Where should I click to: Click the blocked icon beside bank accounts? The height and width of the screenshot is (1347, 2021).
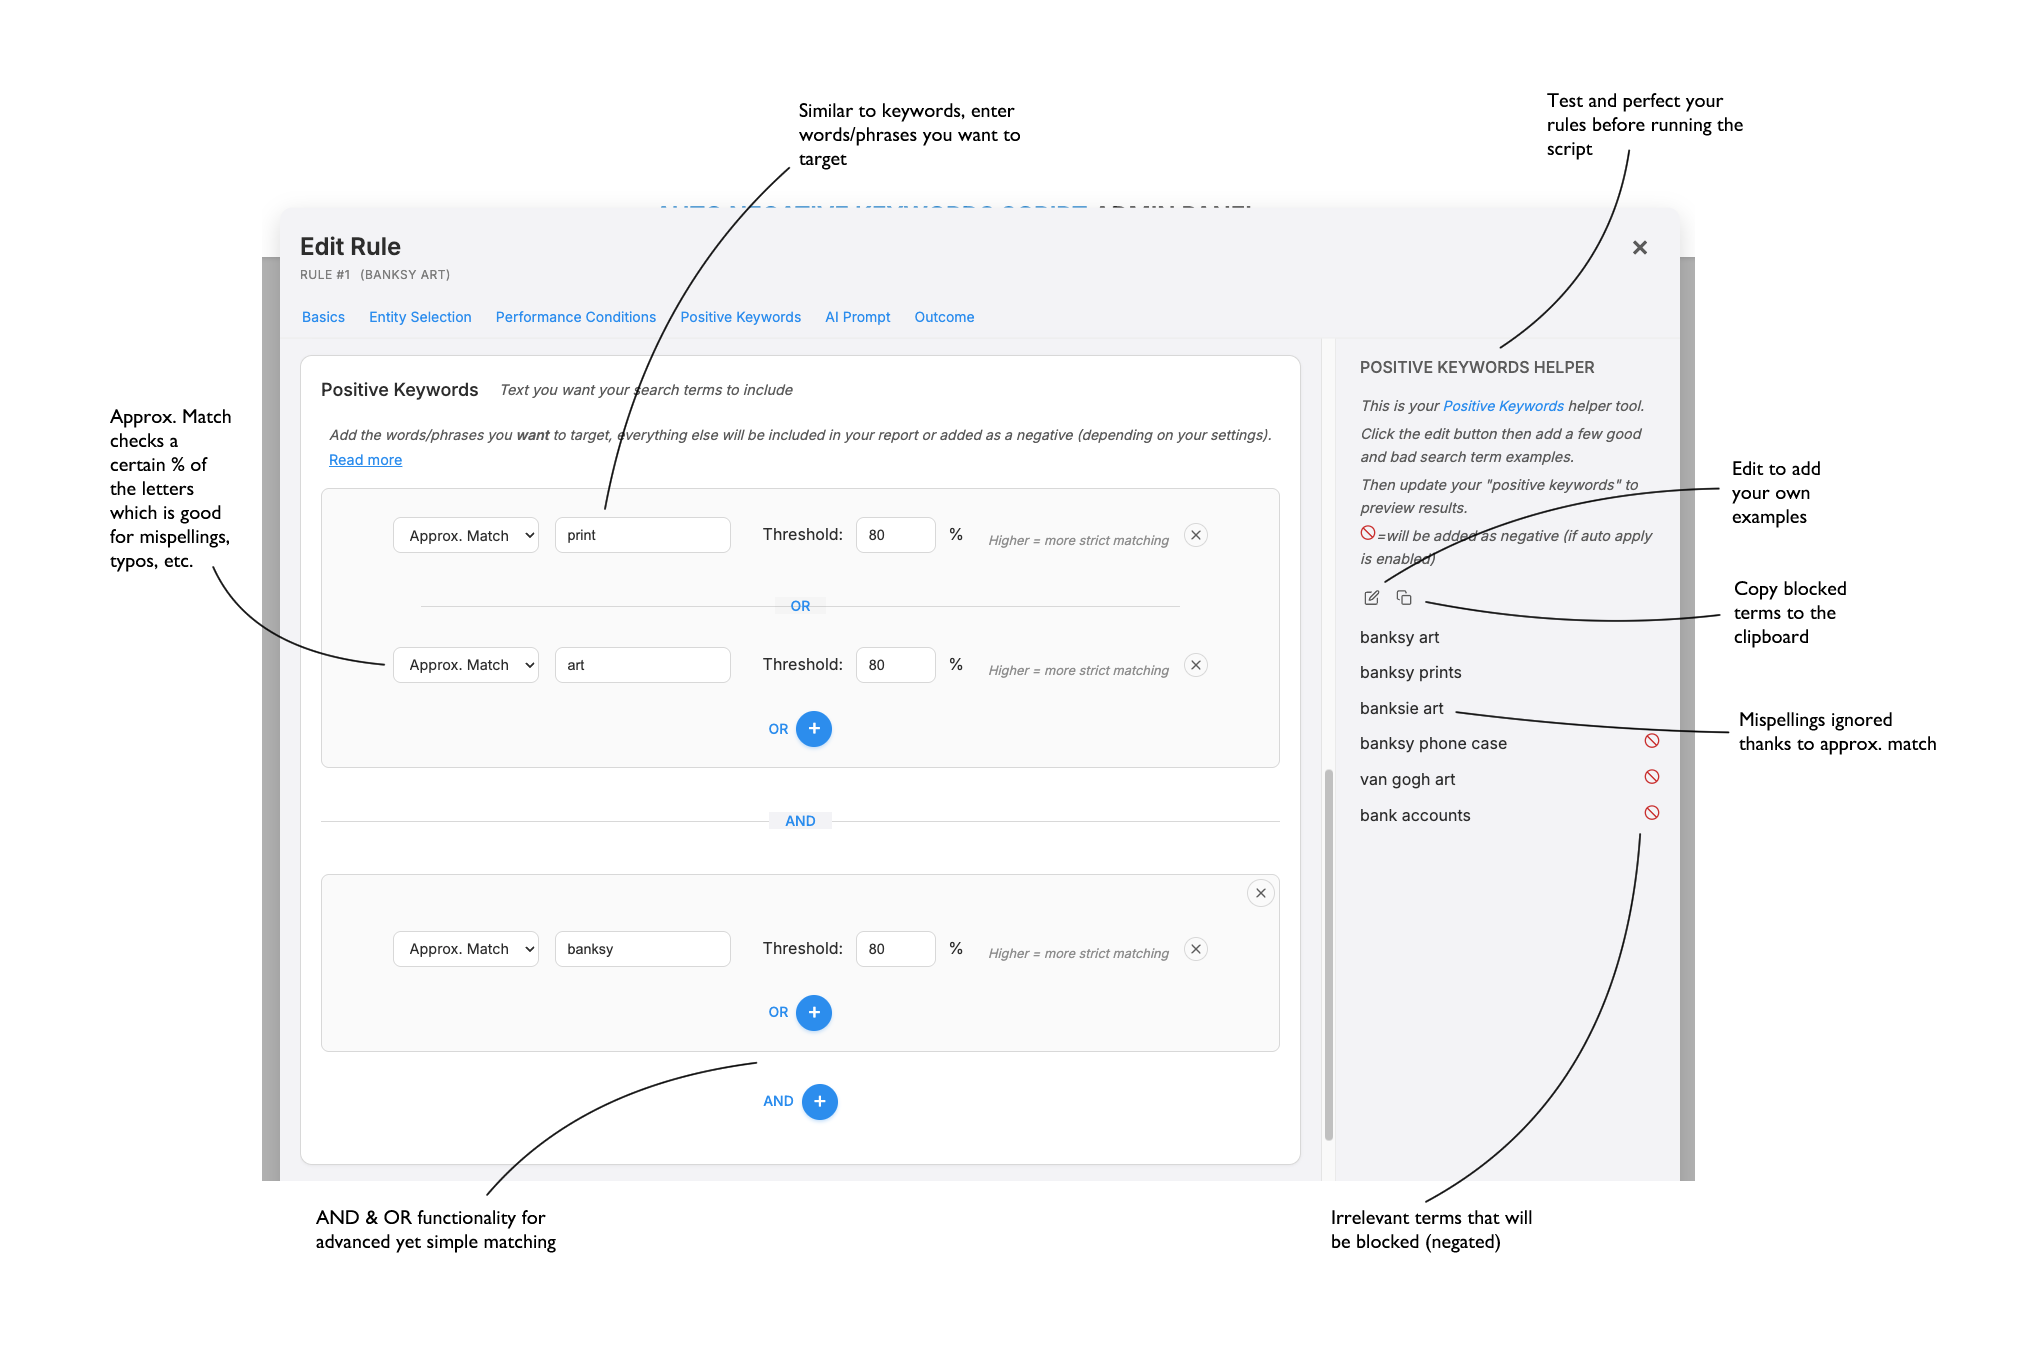coord(1651,812)
